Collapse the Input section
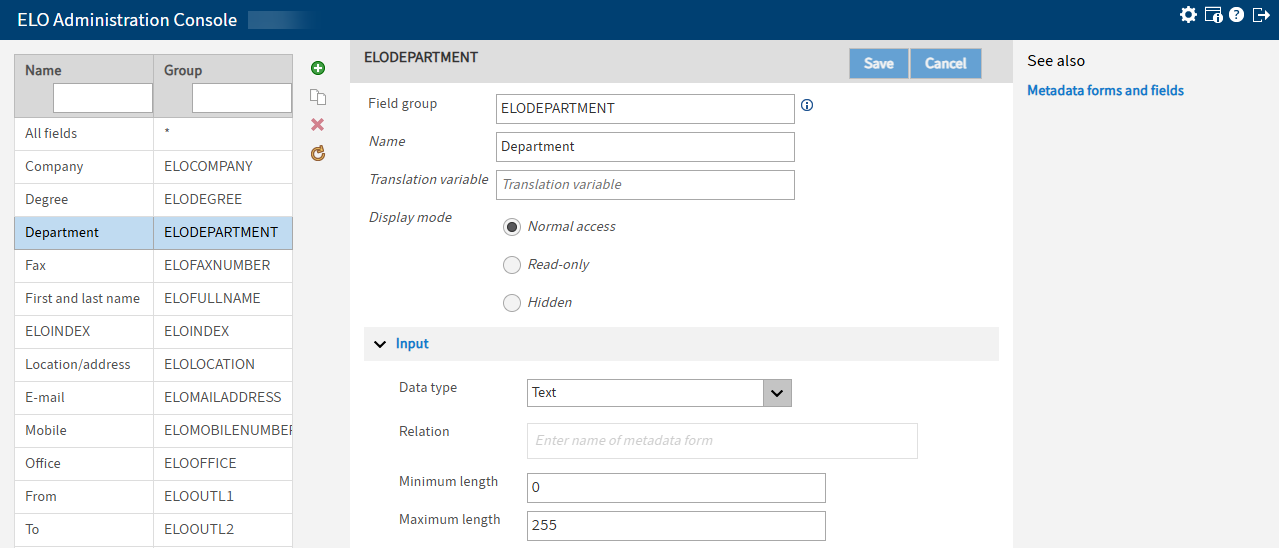Image resolution: width=1279 pixels, height=548 pixels. click(x=380, y=344)
